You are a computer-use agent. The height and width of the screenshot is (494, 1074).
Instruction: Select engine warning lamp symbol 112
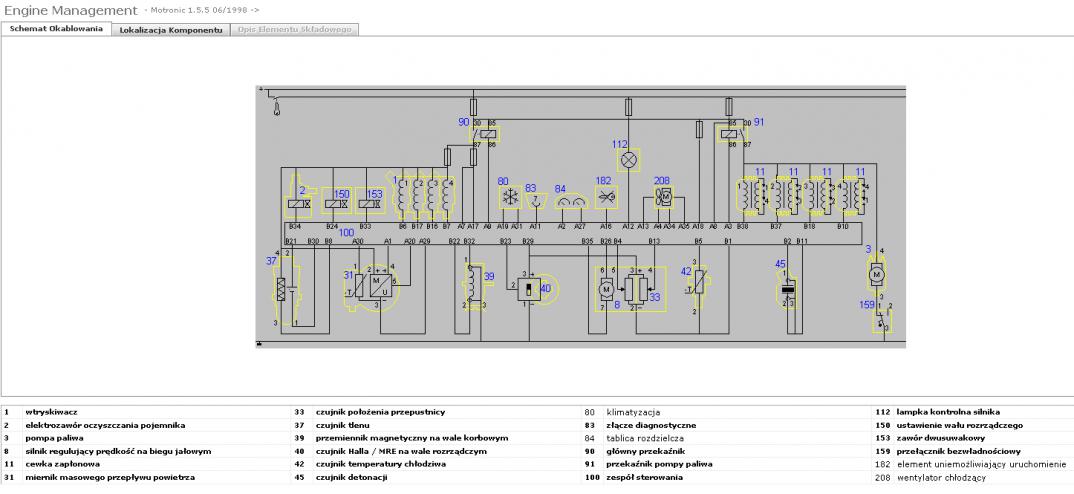click(x=629, y=160)
